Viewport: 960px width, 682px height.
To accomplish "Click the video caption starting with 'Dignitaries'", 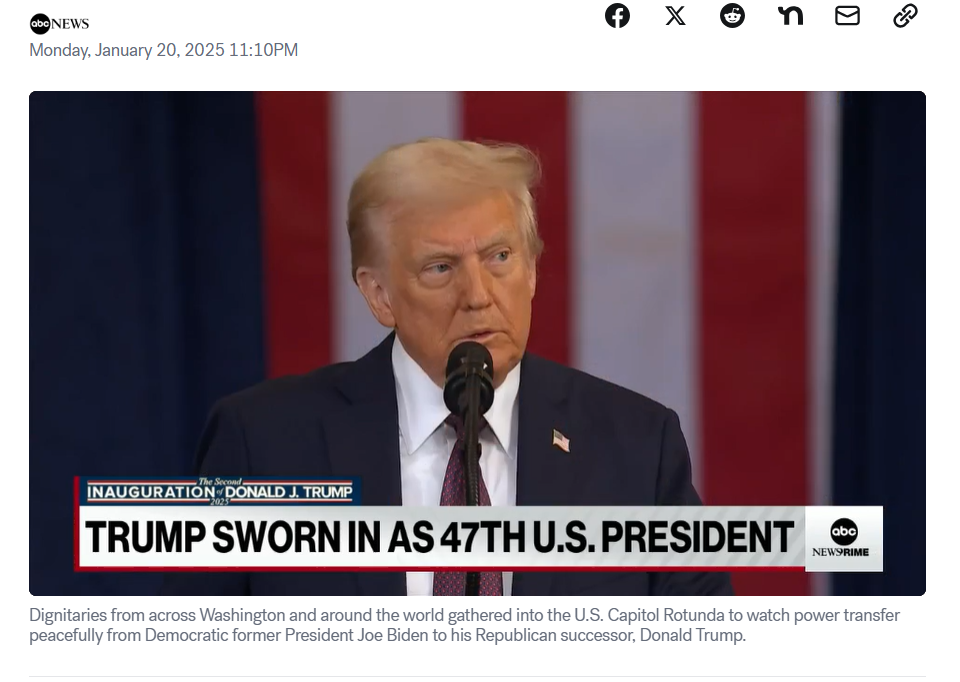I will pyautogui.click(x=464, y=624).
